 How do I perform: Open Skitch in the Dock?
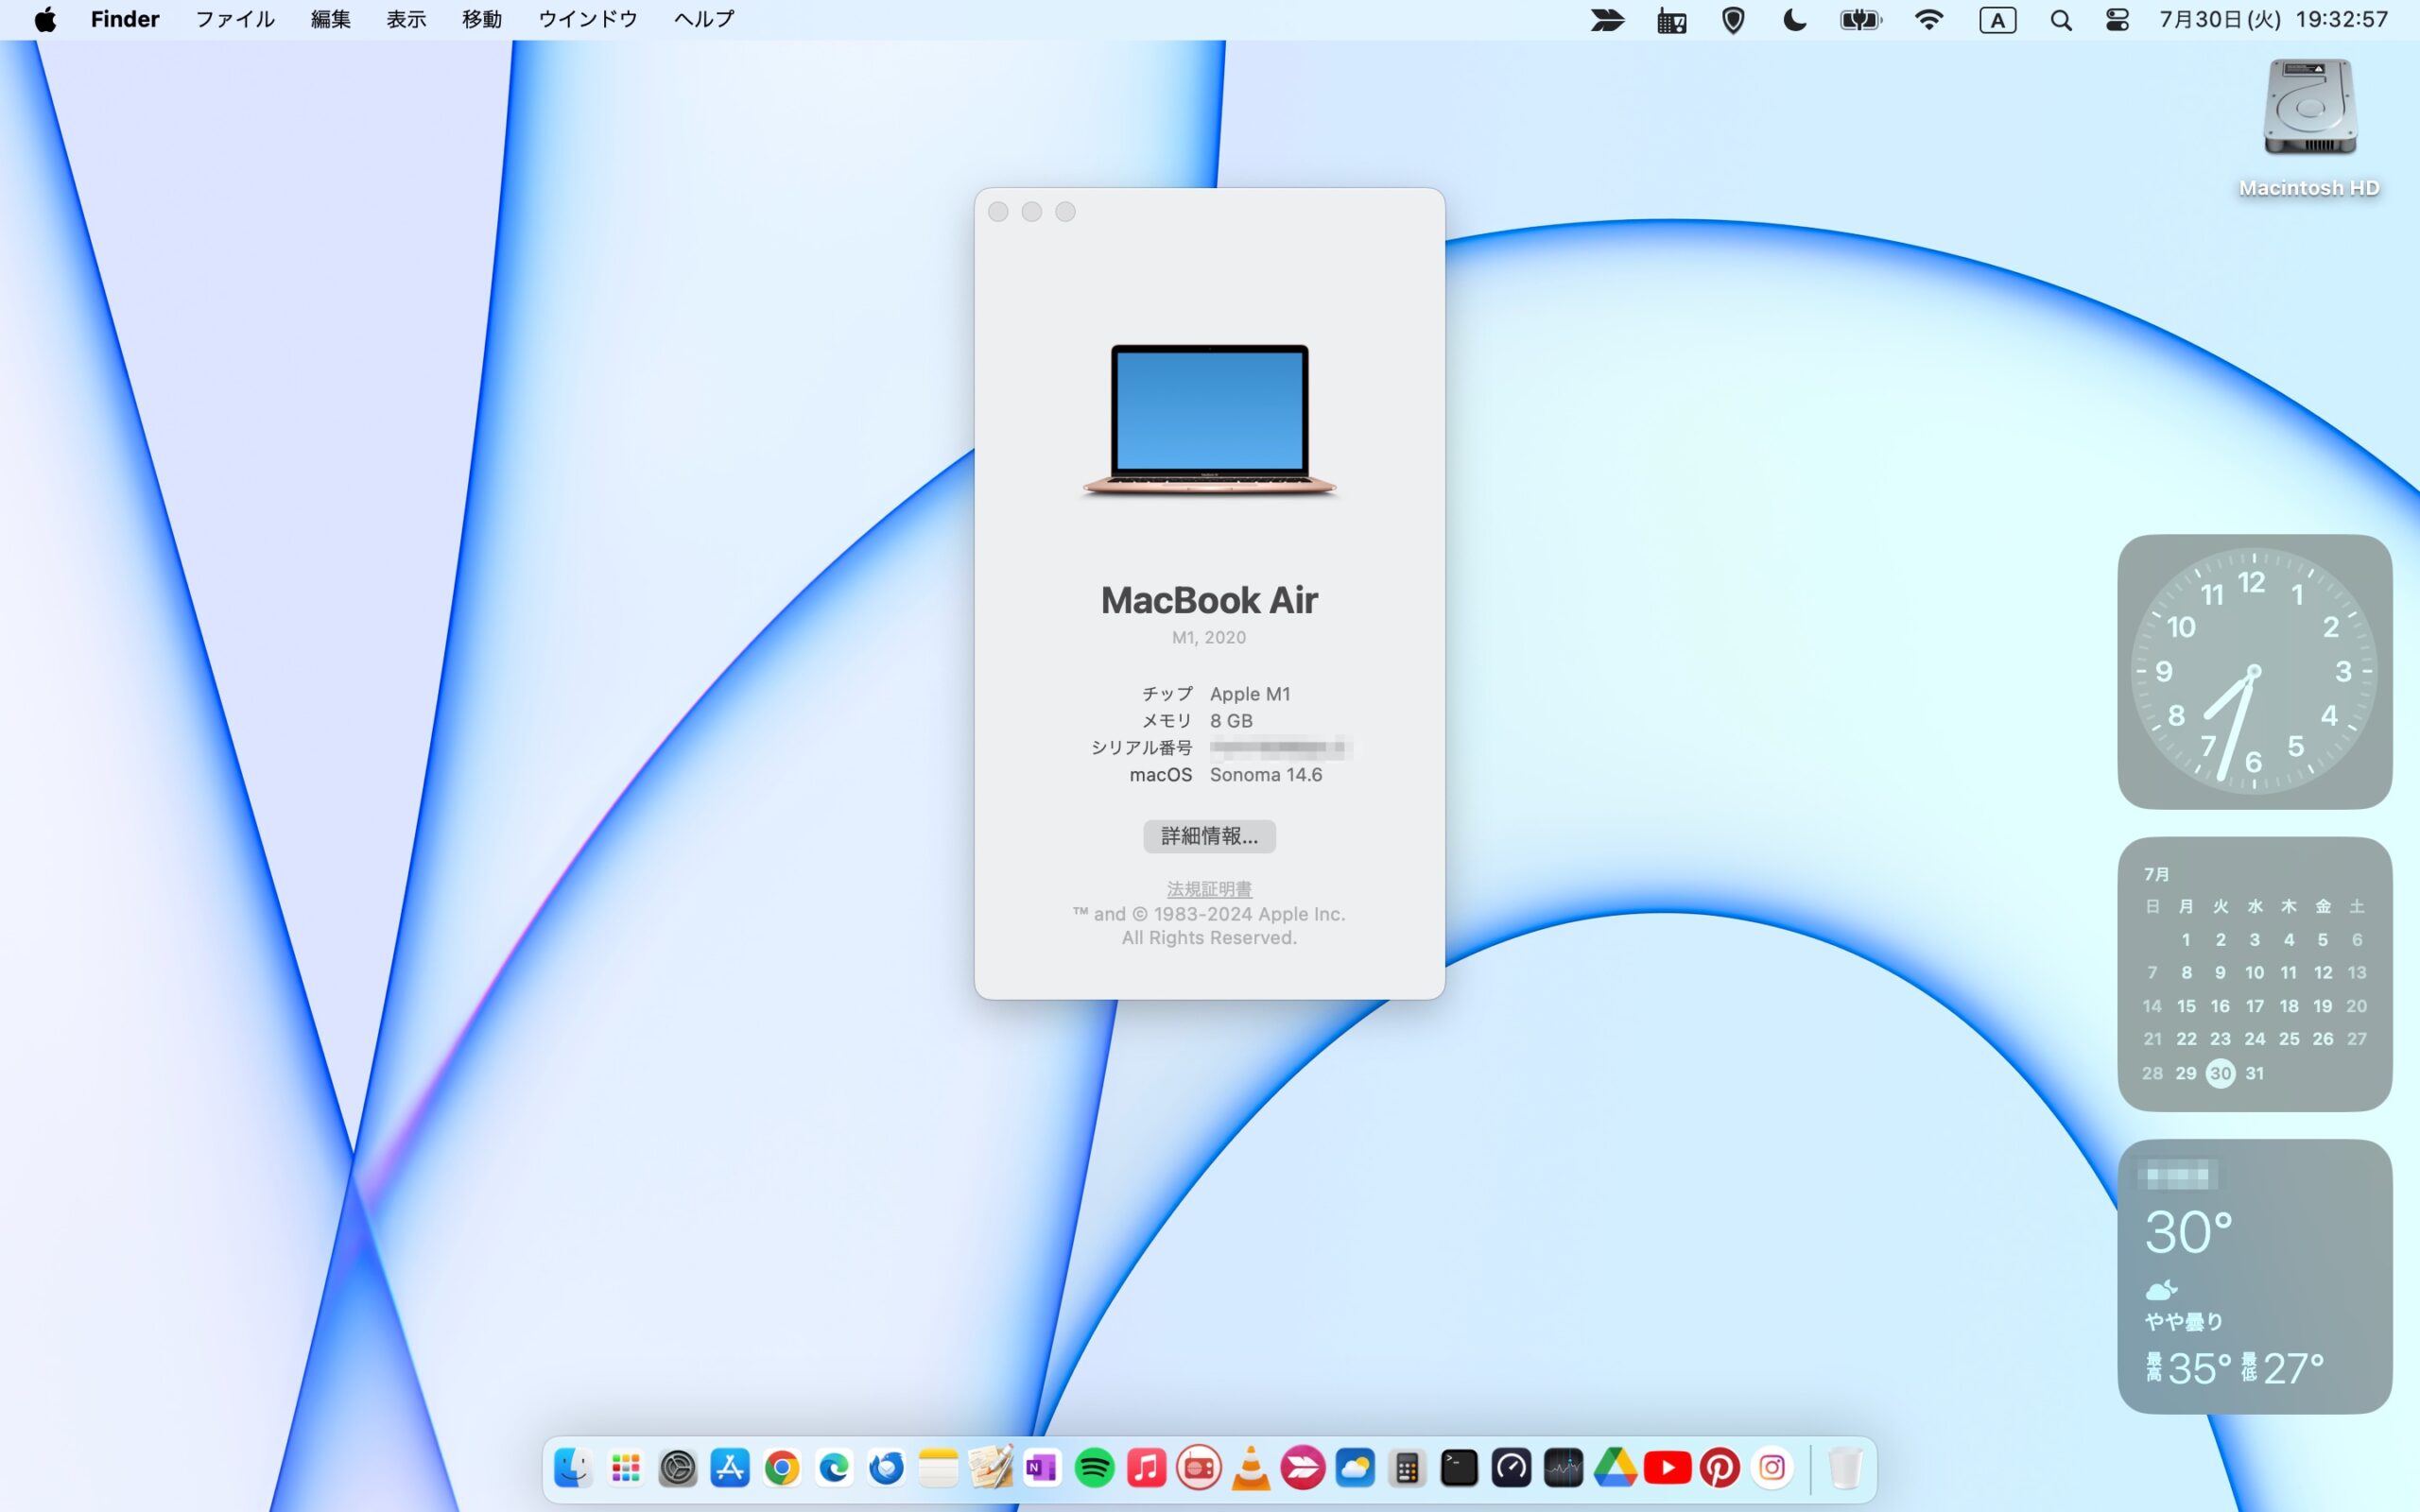tap(1303, 1468)
